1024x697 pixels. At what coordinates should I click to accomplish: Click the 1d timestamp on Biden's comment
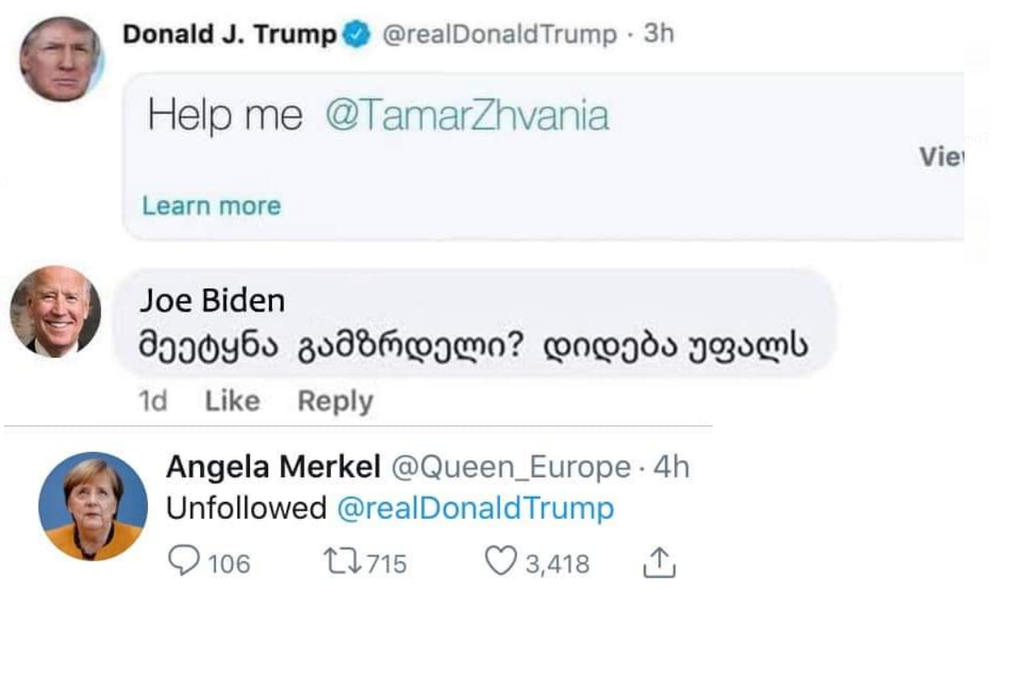click(153, 401)
